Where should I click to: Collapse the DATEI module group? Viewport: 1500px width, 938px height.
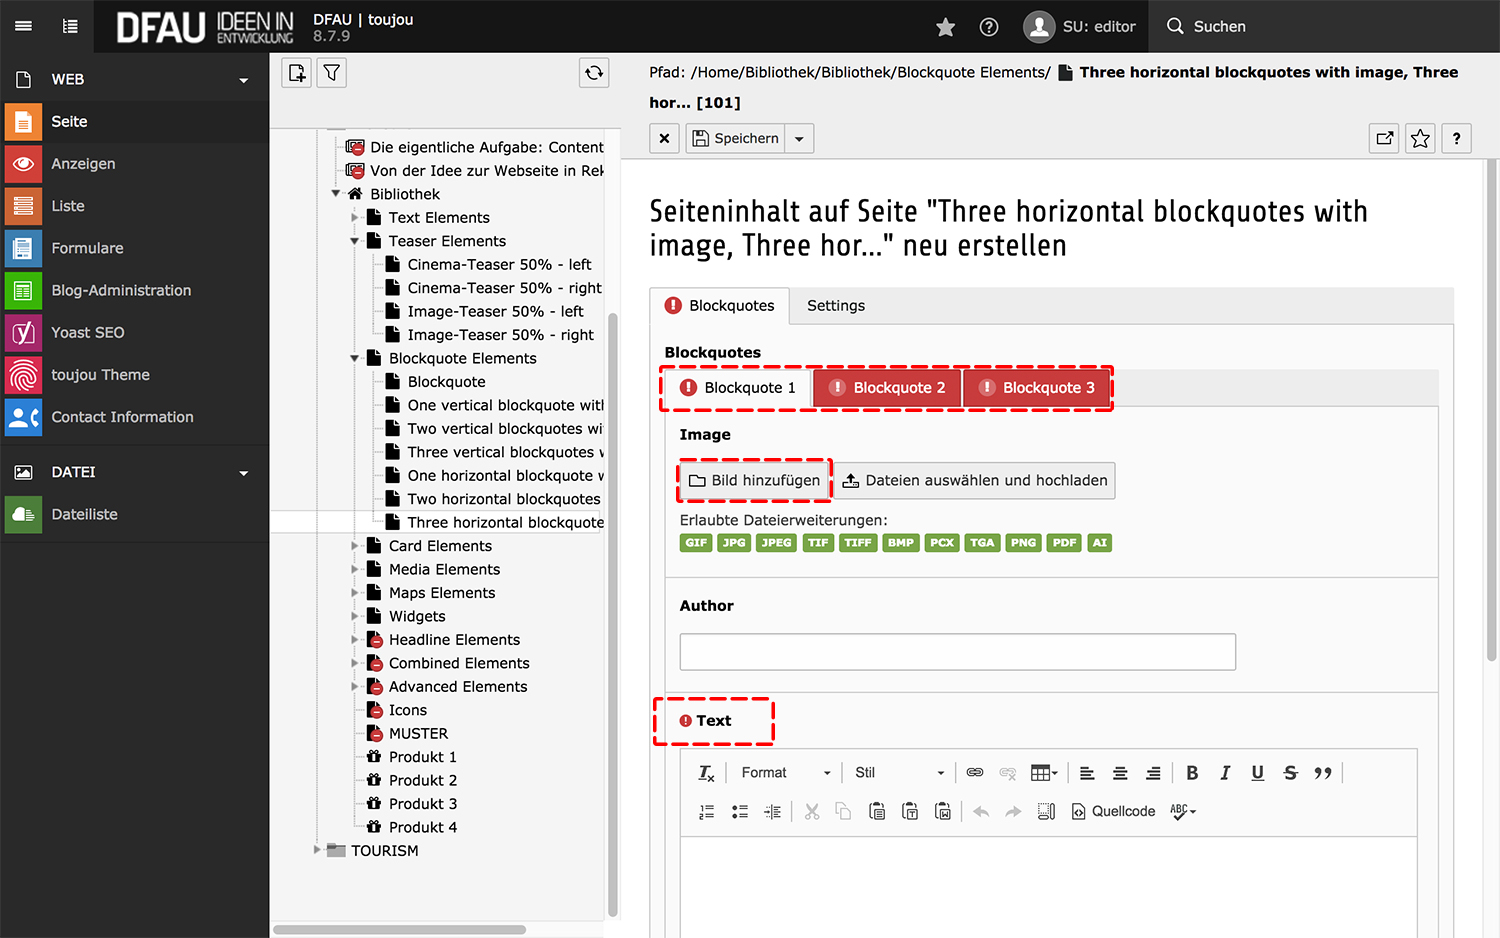(244, 473)
